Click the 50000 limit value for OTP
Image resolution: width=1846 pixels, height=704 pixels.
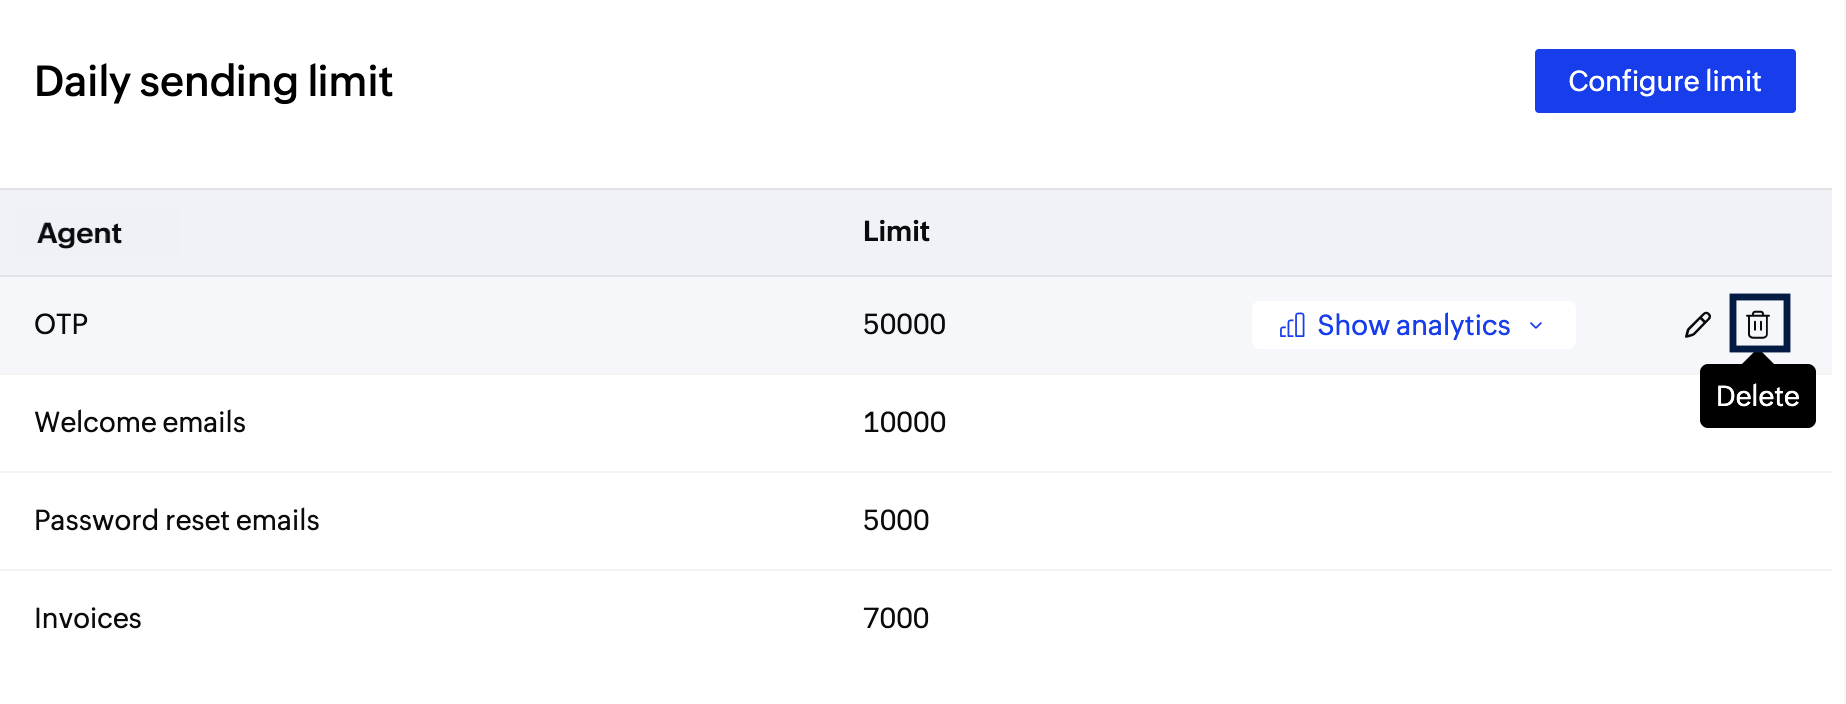point(904,324)
